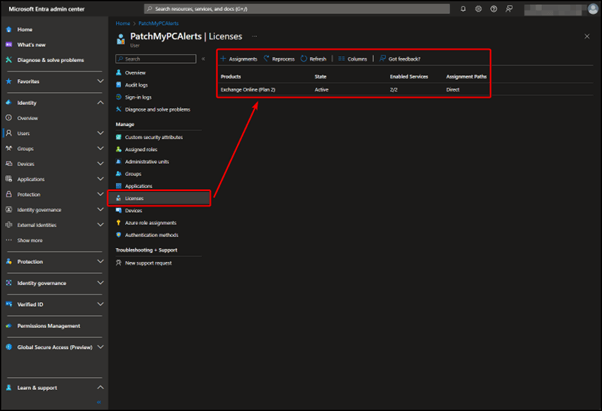
Task: Sort by the State column header
Action: click(x=320, y=77)
